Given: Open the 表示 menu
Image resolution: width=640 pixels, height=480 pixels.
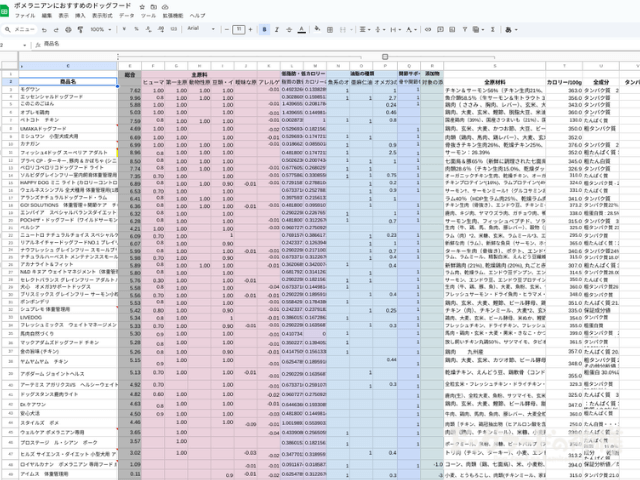Looking at the screenshot, I should [x=63, y=16].
